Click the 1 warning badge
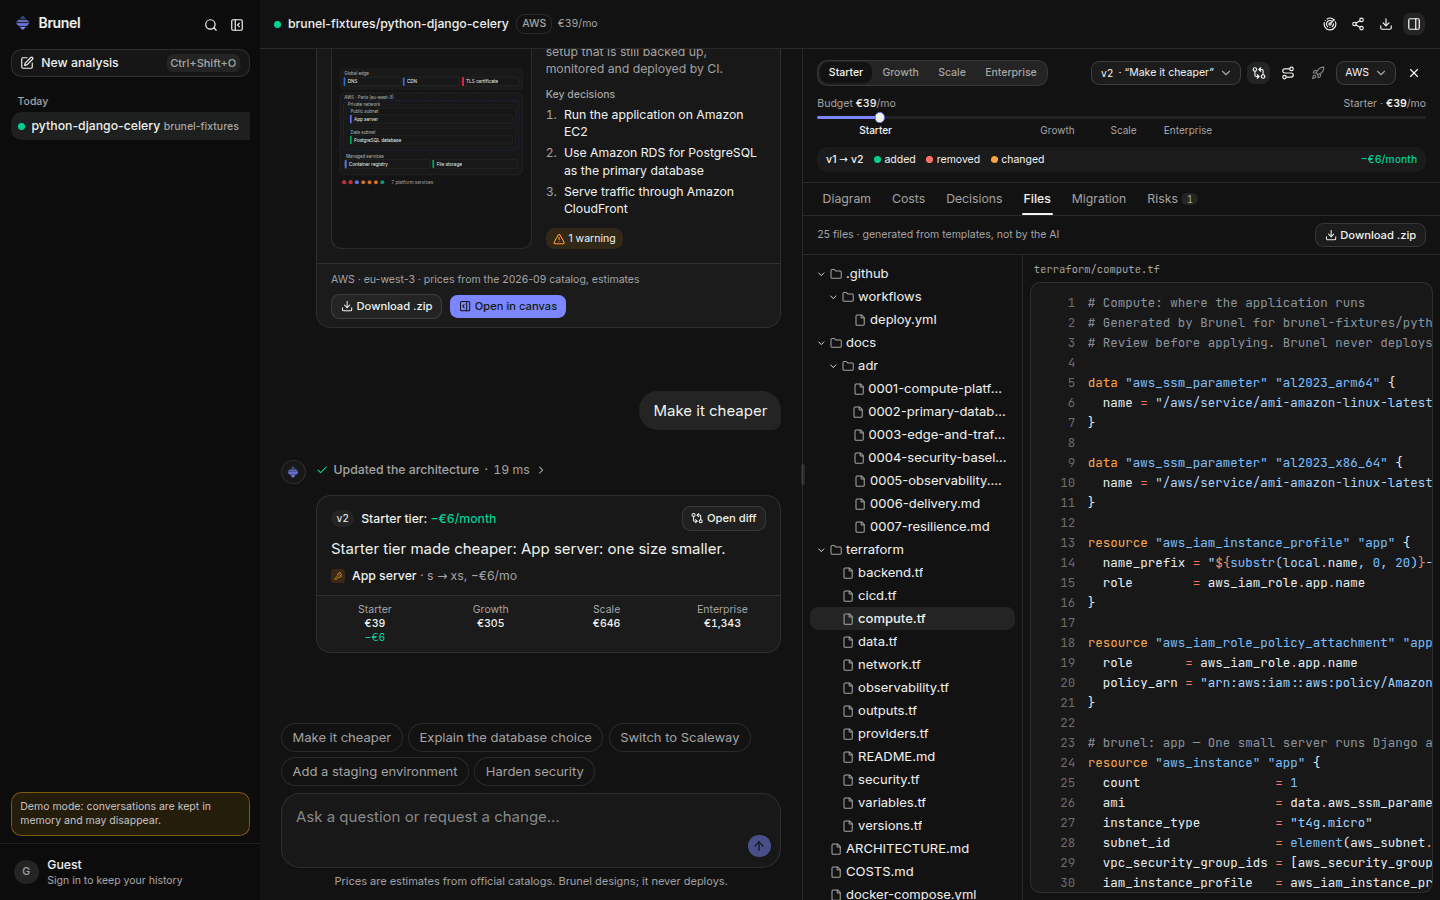Viewport: 1440px width, 900px height. [x=585, y=238]
